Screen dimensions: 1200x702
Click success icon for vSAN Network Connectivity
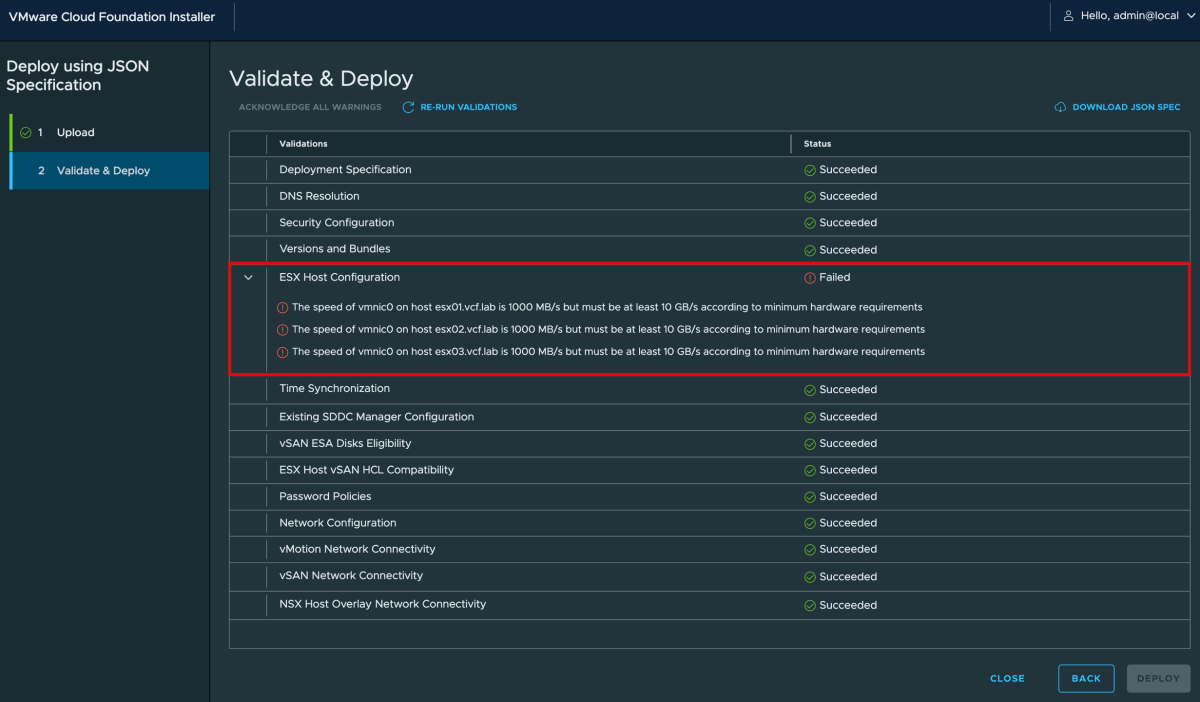810,577
